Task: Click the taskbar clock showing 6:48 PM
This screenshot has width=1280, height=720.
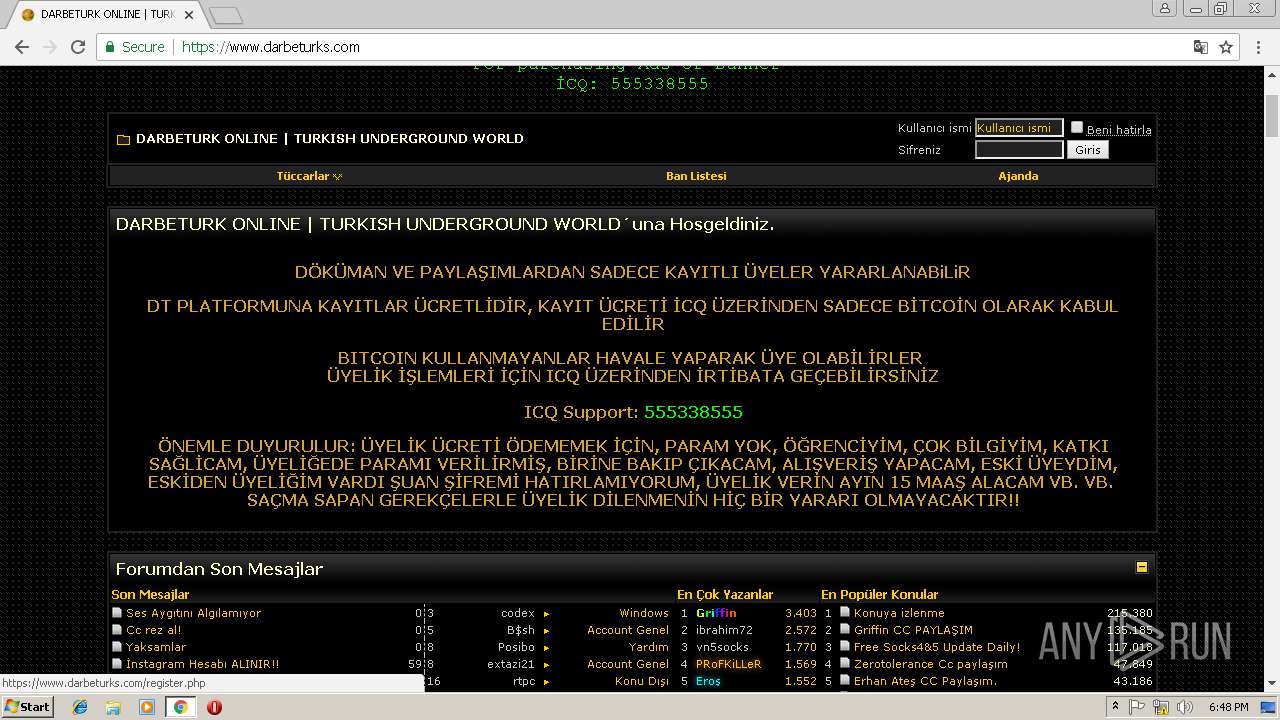Action: [1228, 707]
